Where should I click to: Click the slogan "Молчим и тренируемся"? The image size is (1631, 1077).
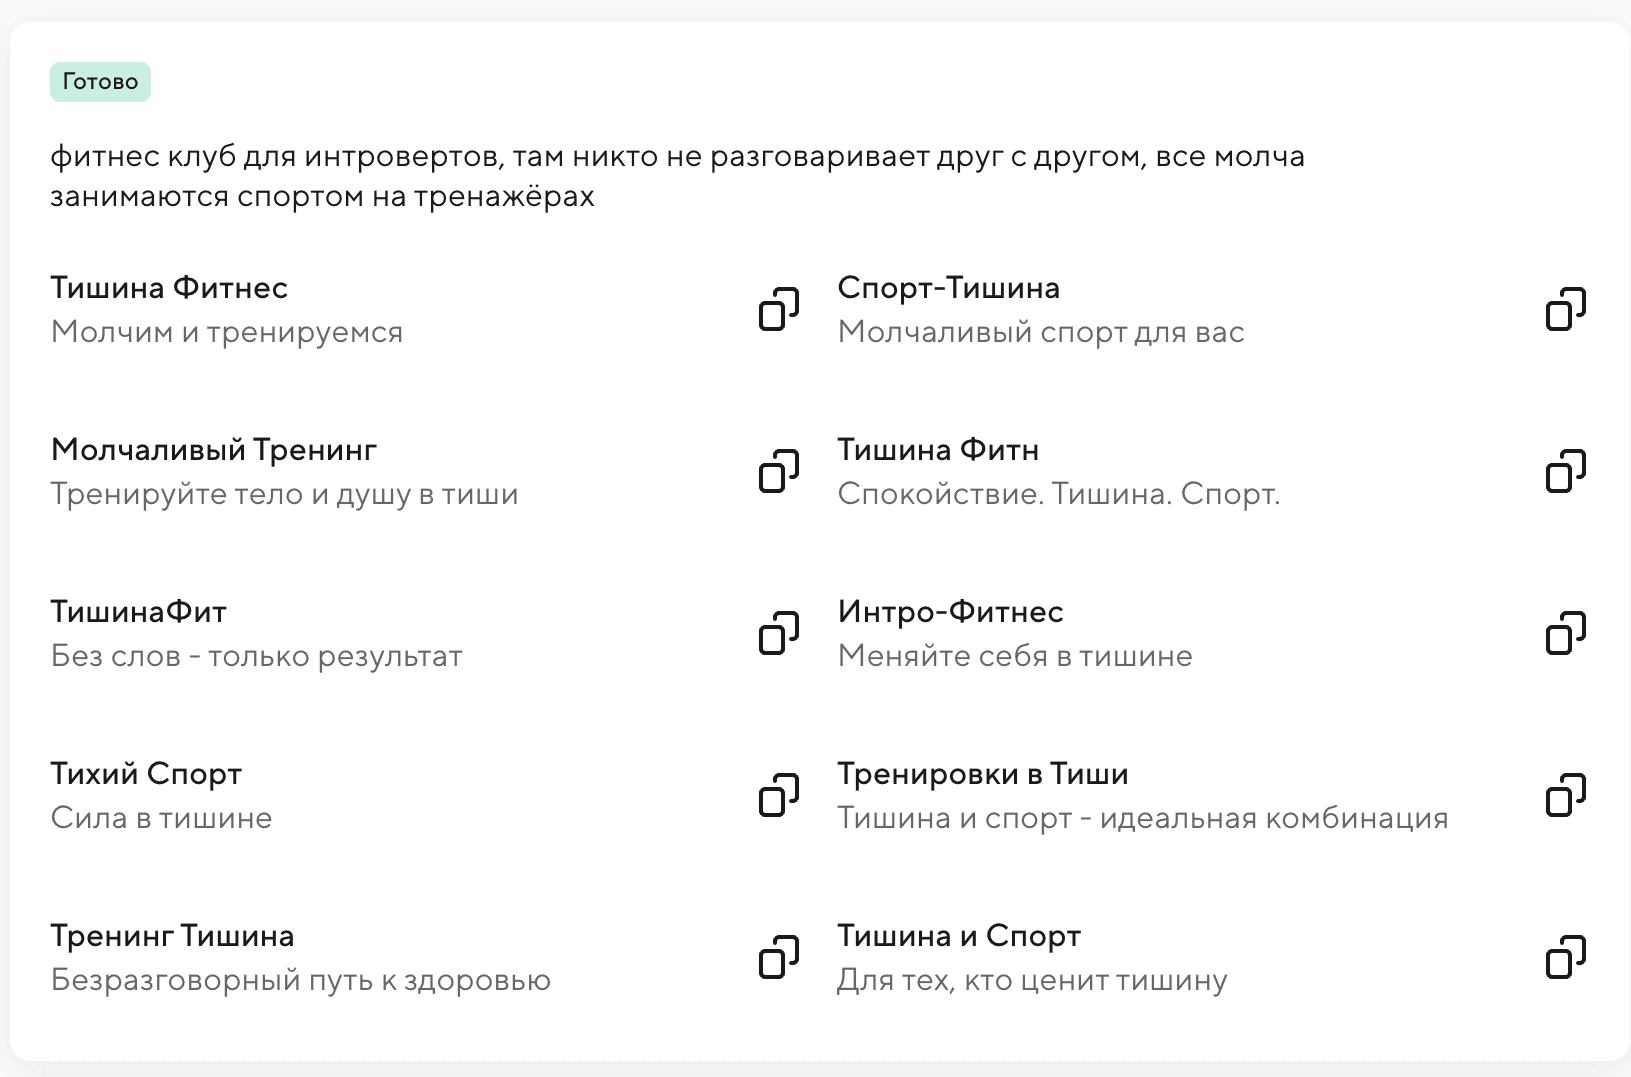tap(227, 332)
